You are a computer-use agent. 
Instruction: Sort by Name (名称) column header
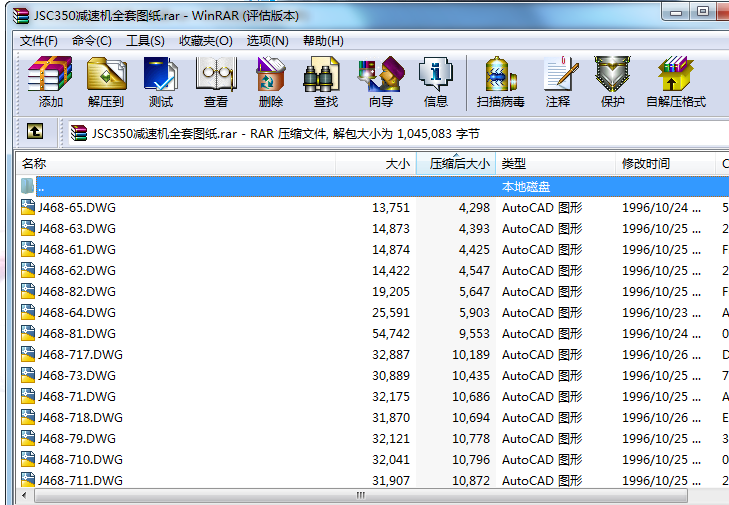coord(176,164)
